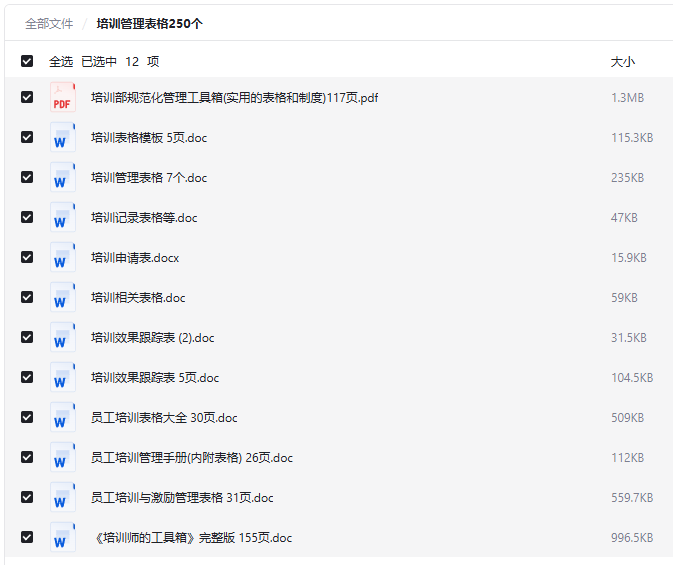Click the Word icon for 员工培训与激励管理表格 31页.doc
Image resolution: width=673 pixels, height=565 pixels.
coord(63,497)
